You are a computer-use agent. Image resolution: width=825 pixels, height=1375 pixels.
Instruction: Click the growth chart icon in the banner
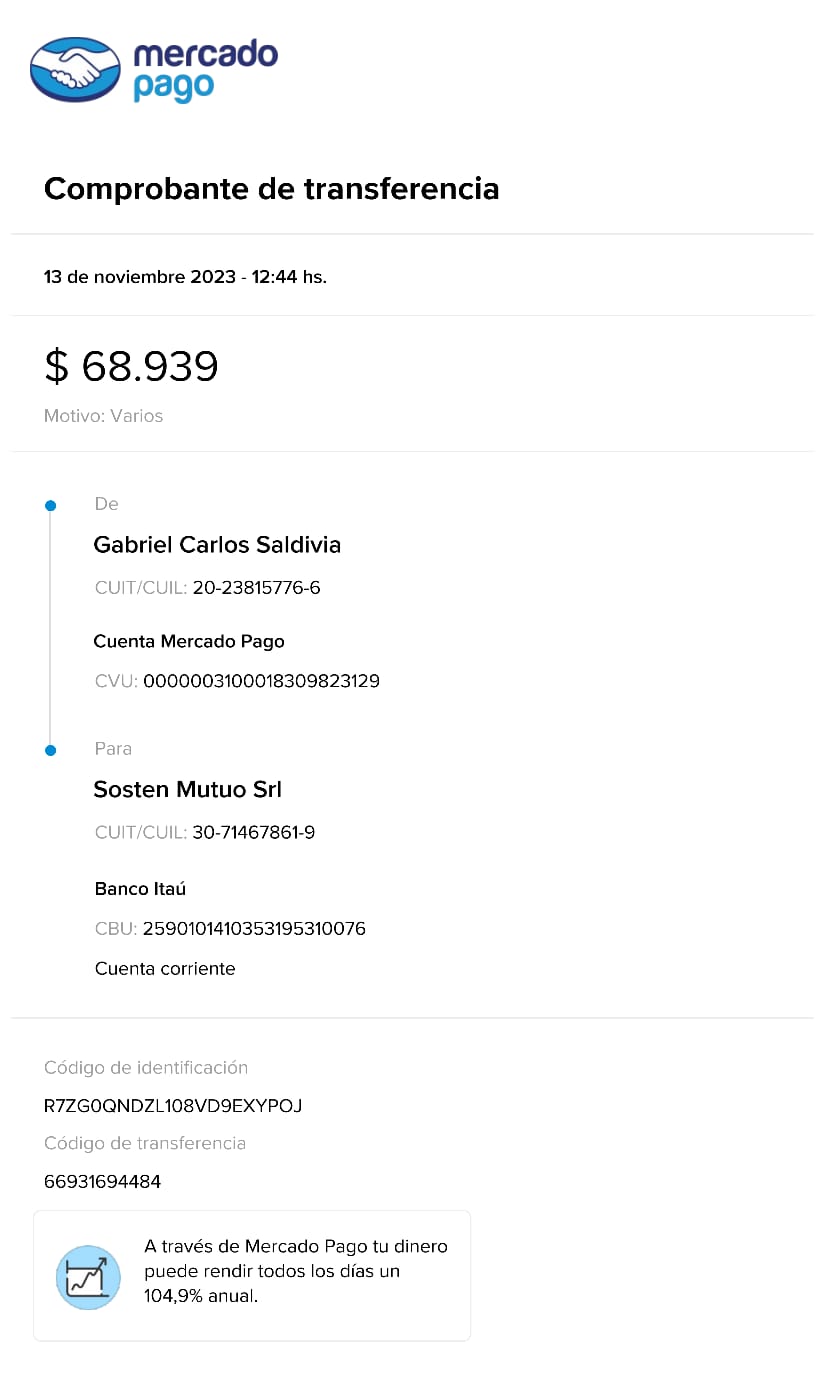click(x=88, y=1277)
